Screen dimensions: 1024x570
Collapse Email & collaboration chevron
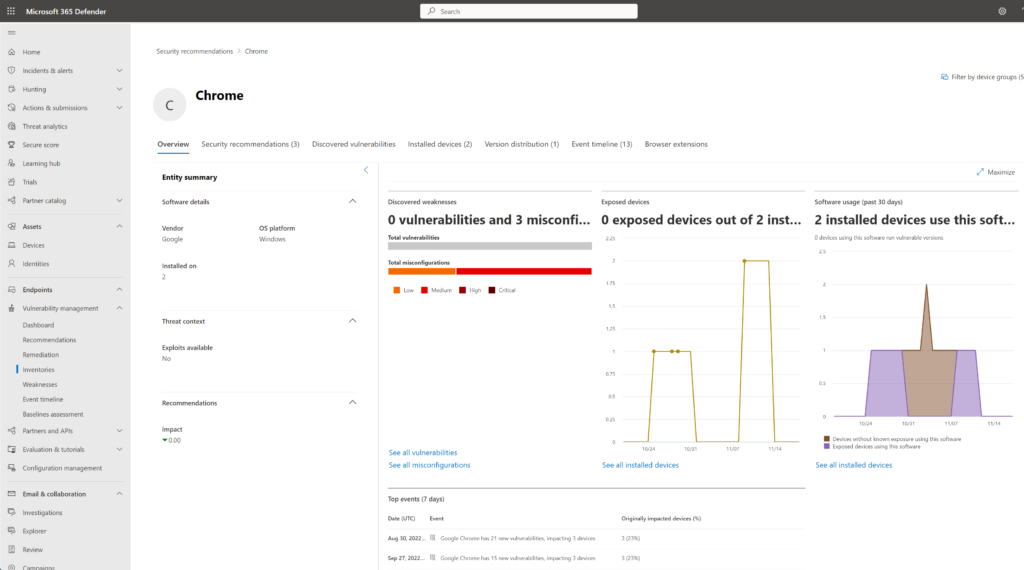click(x=119, y=494)
